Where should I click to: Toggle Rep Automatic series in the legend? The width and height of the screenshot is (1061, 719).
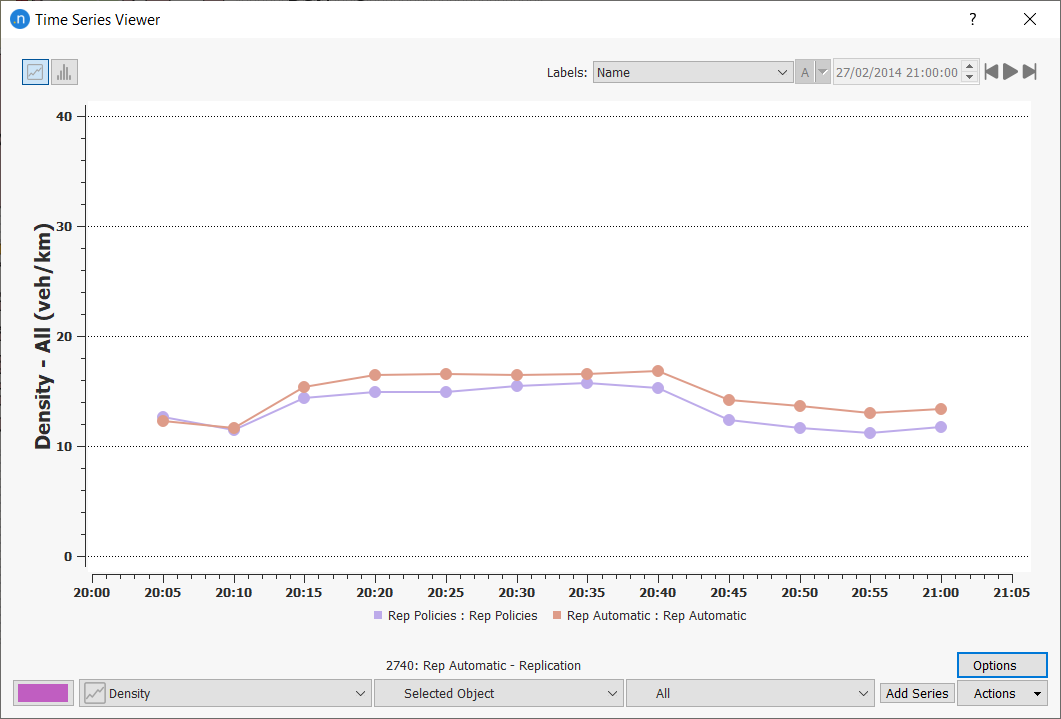click(x=648, y=616)
